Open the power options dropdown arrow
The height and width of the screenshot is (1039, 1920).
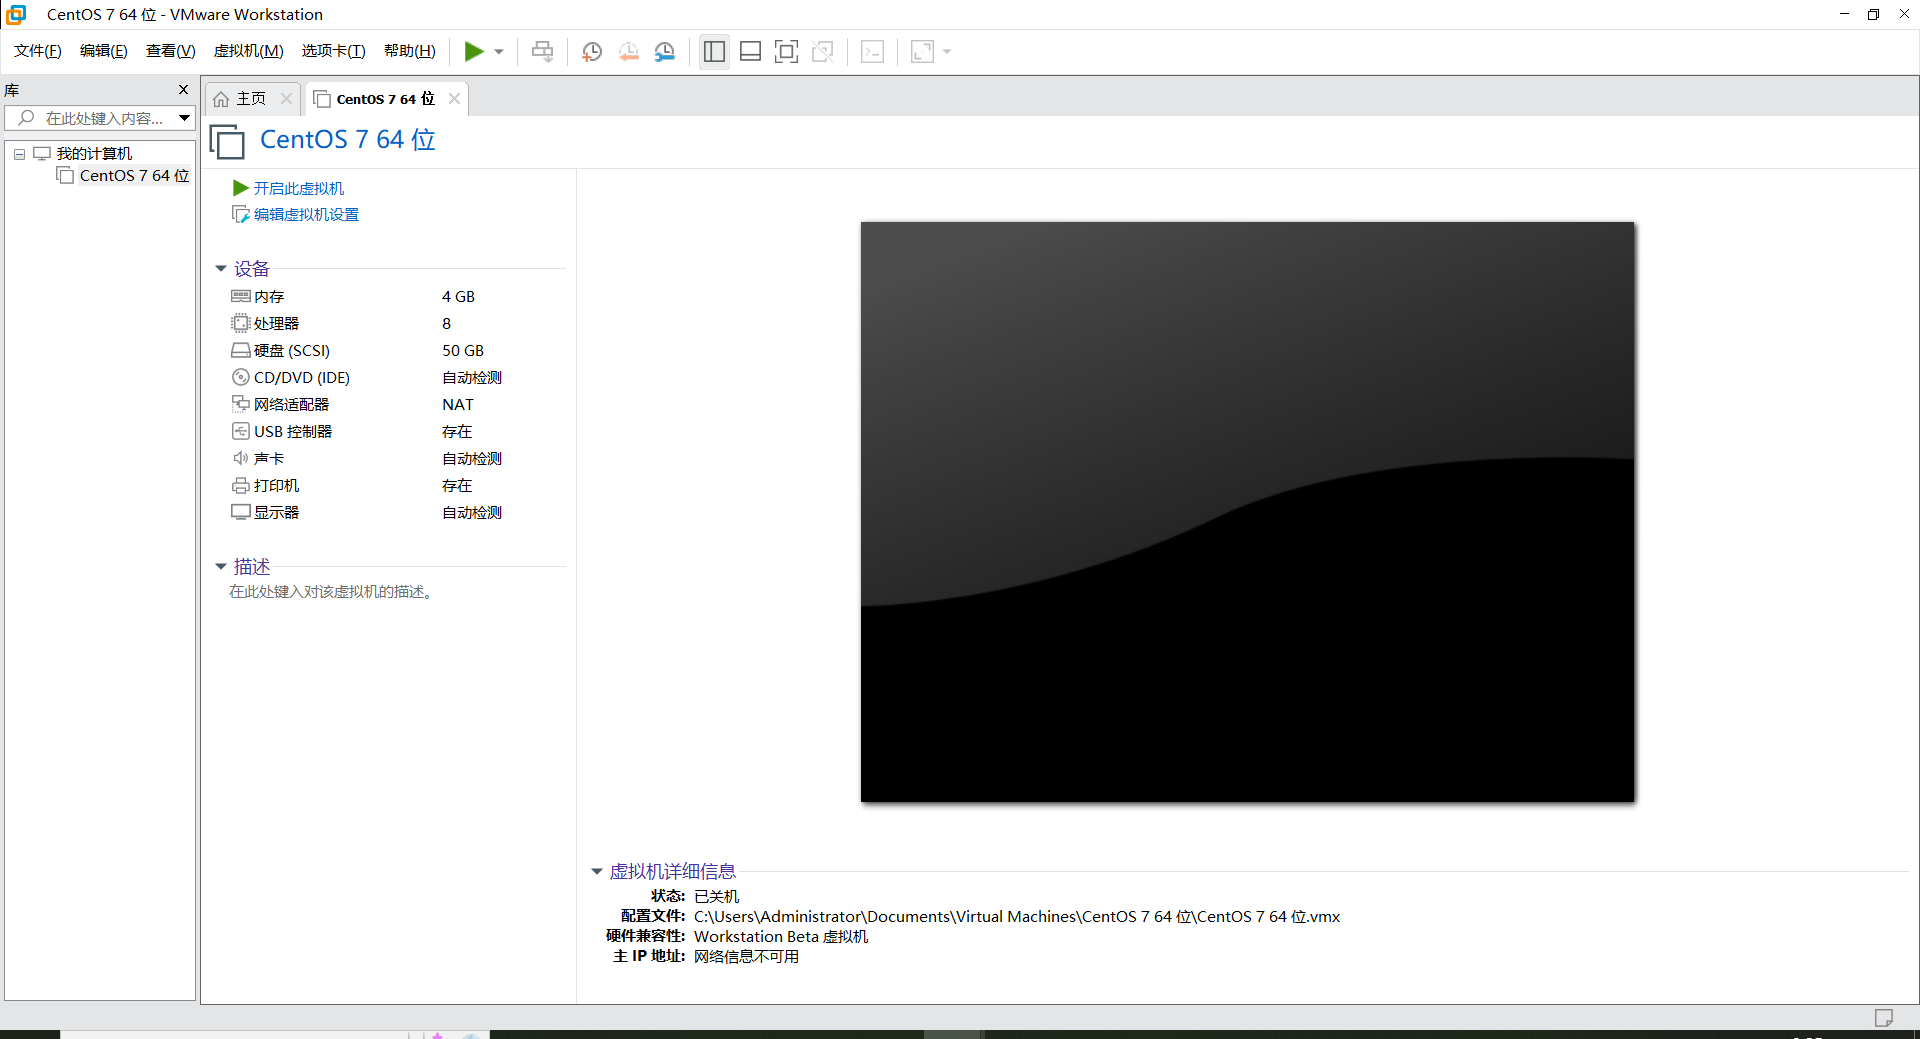click(499, 52)
